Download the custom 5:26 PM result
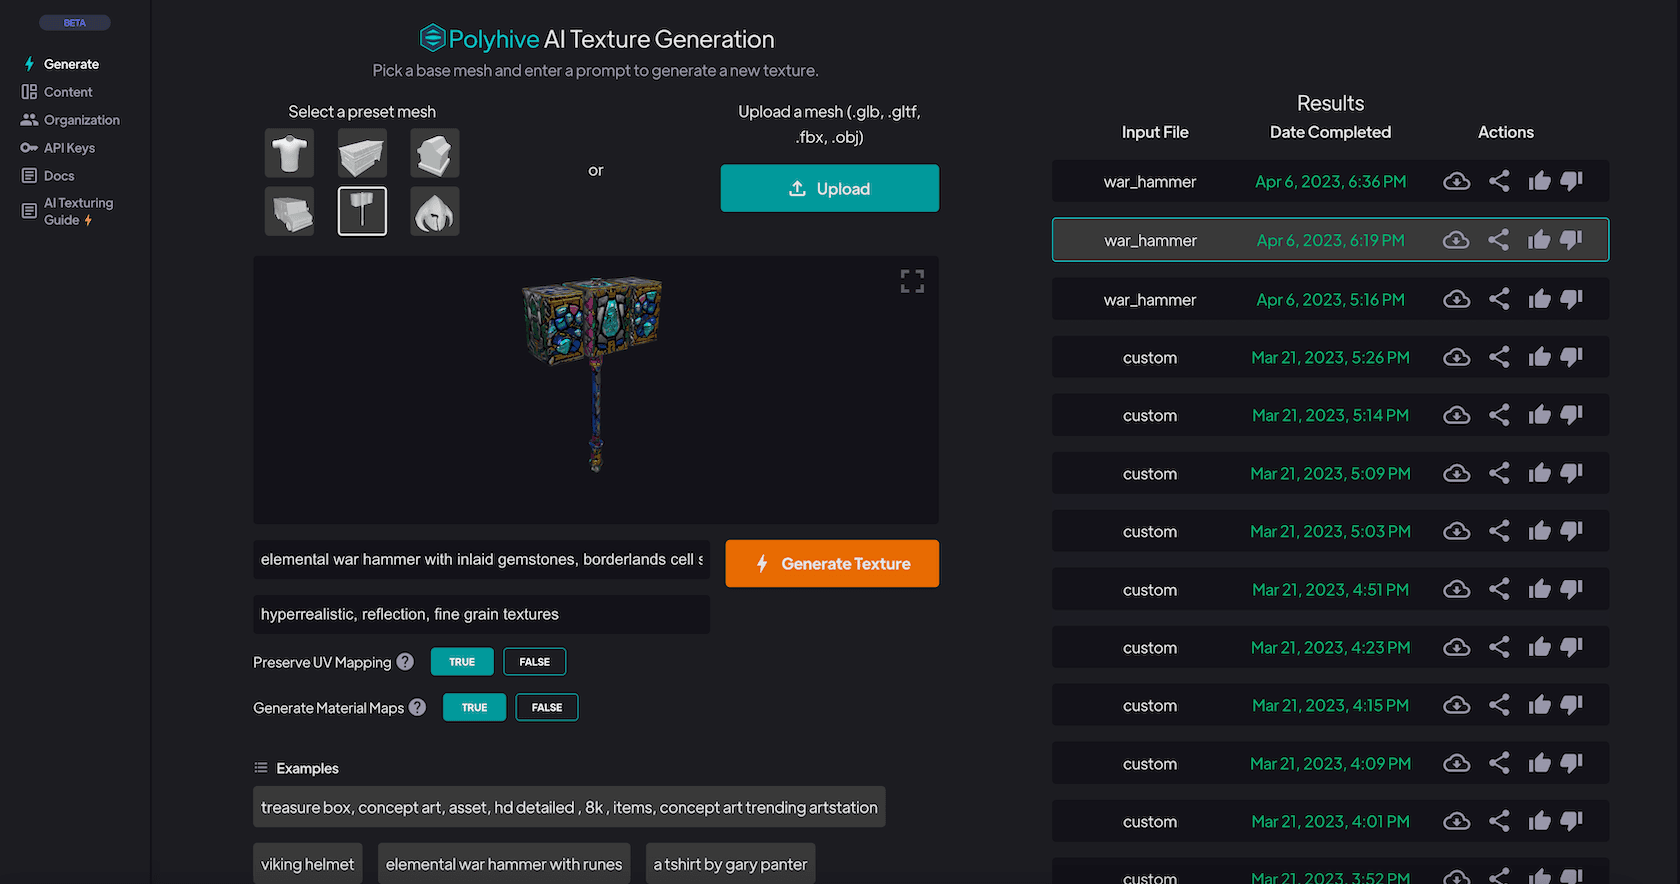Image resolution: width=1680 pixels, height=884 pixels. [1457, 357]
